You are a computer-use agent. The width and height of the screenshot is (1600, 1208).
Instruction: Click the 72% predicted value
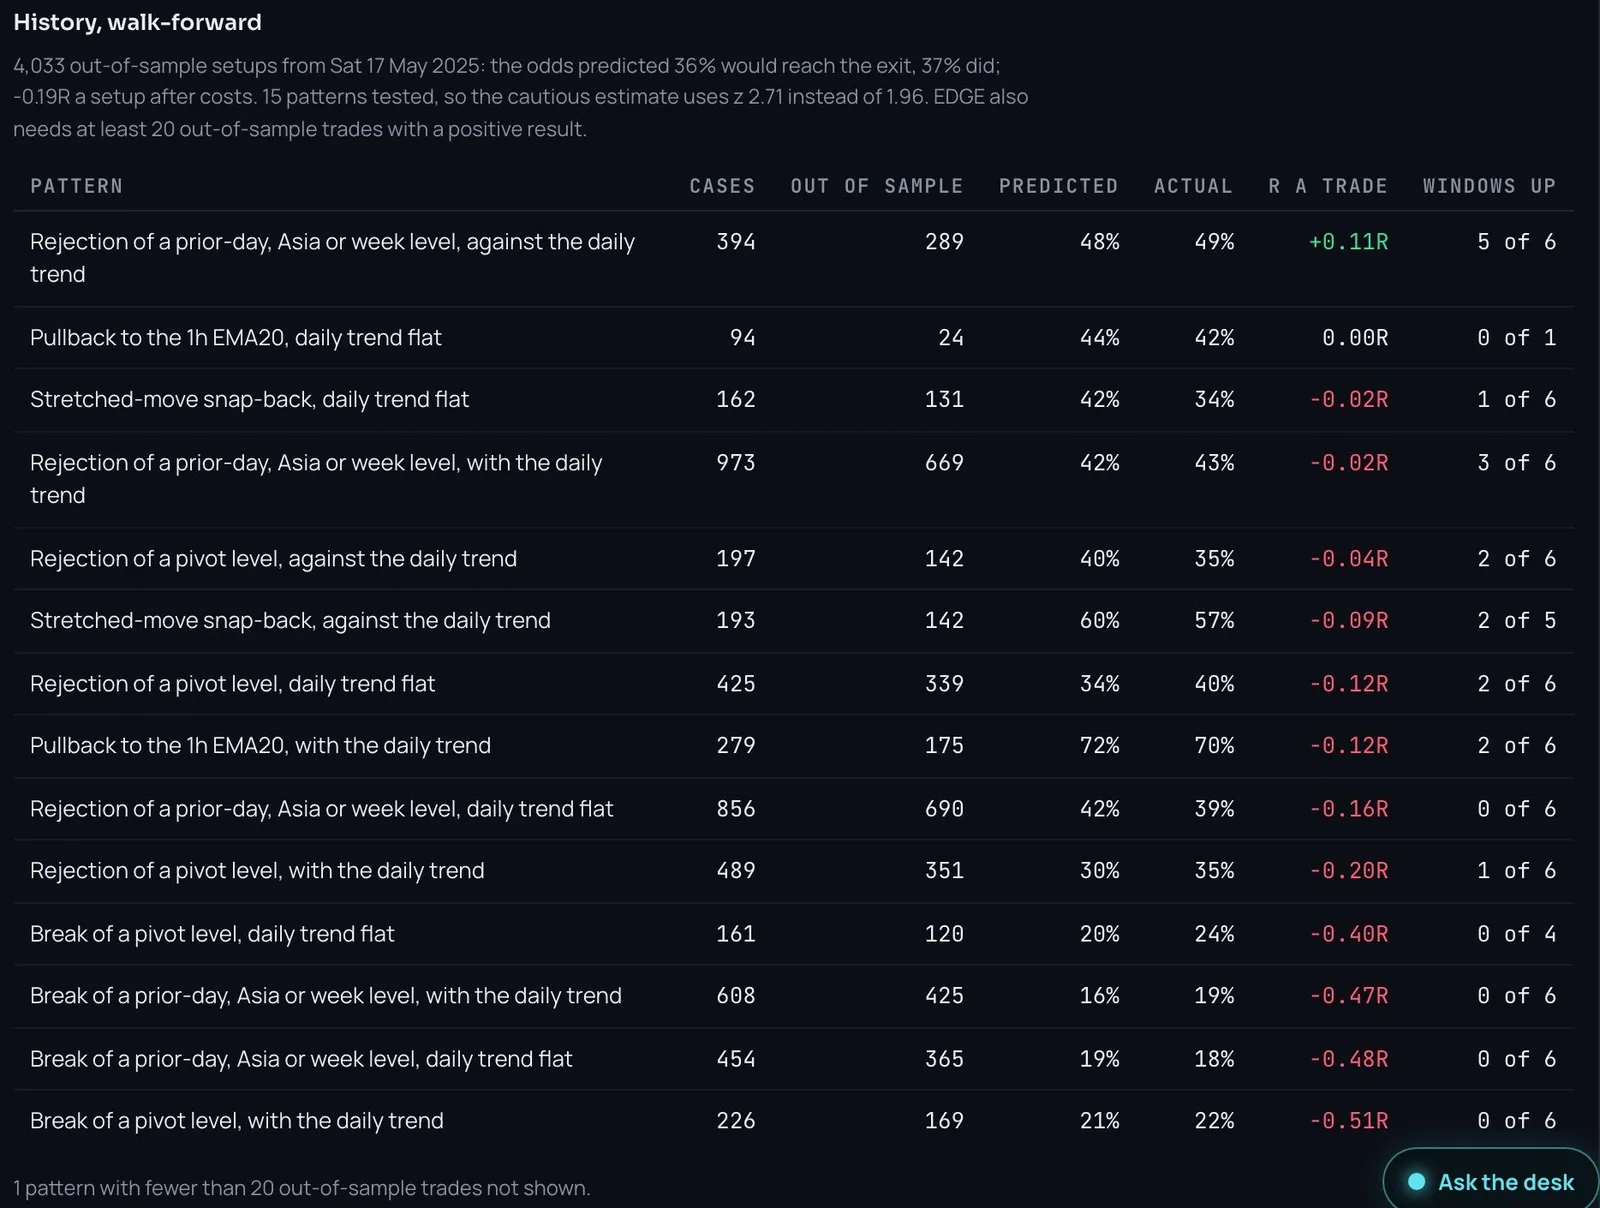pyautogui.click(x=1099, y=746)
